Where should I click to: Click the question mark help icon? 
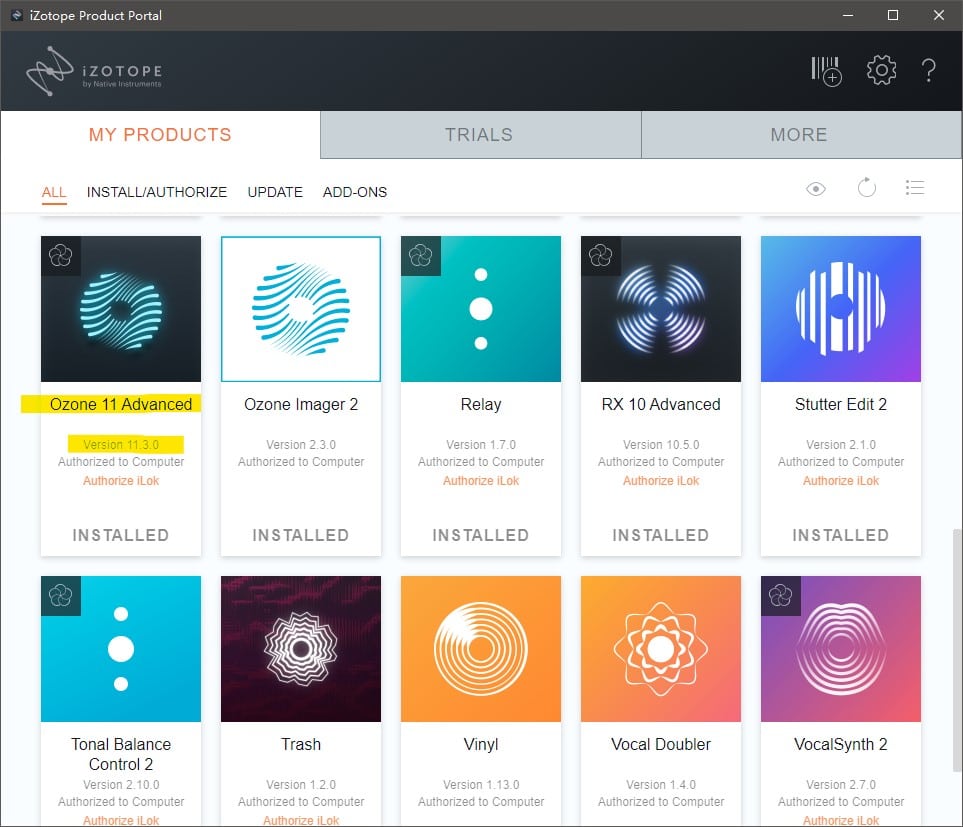(x=929, y=70)
